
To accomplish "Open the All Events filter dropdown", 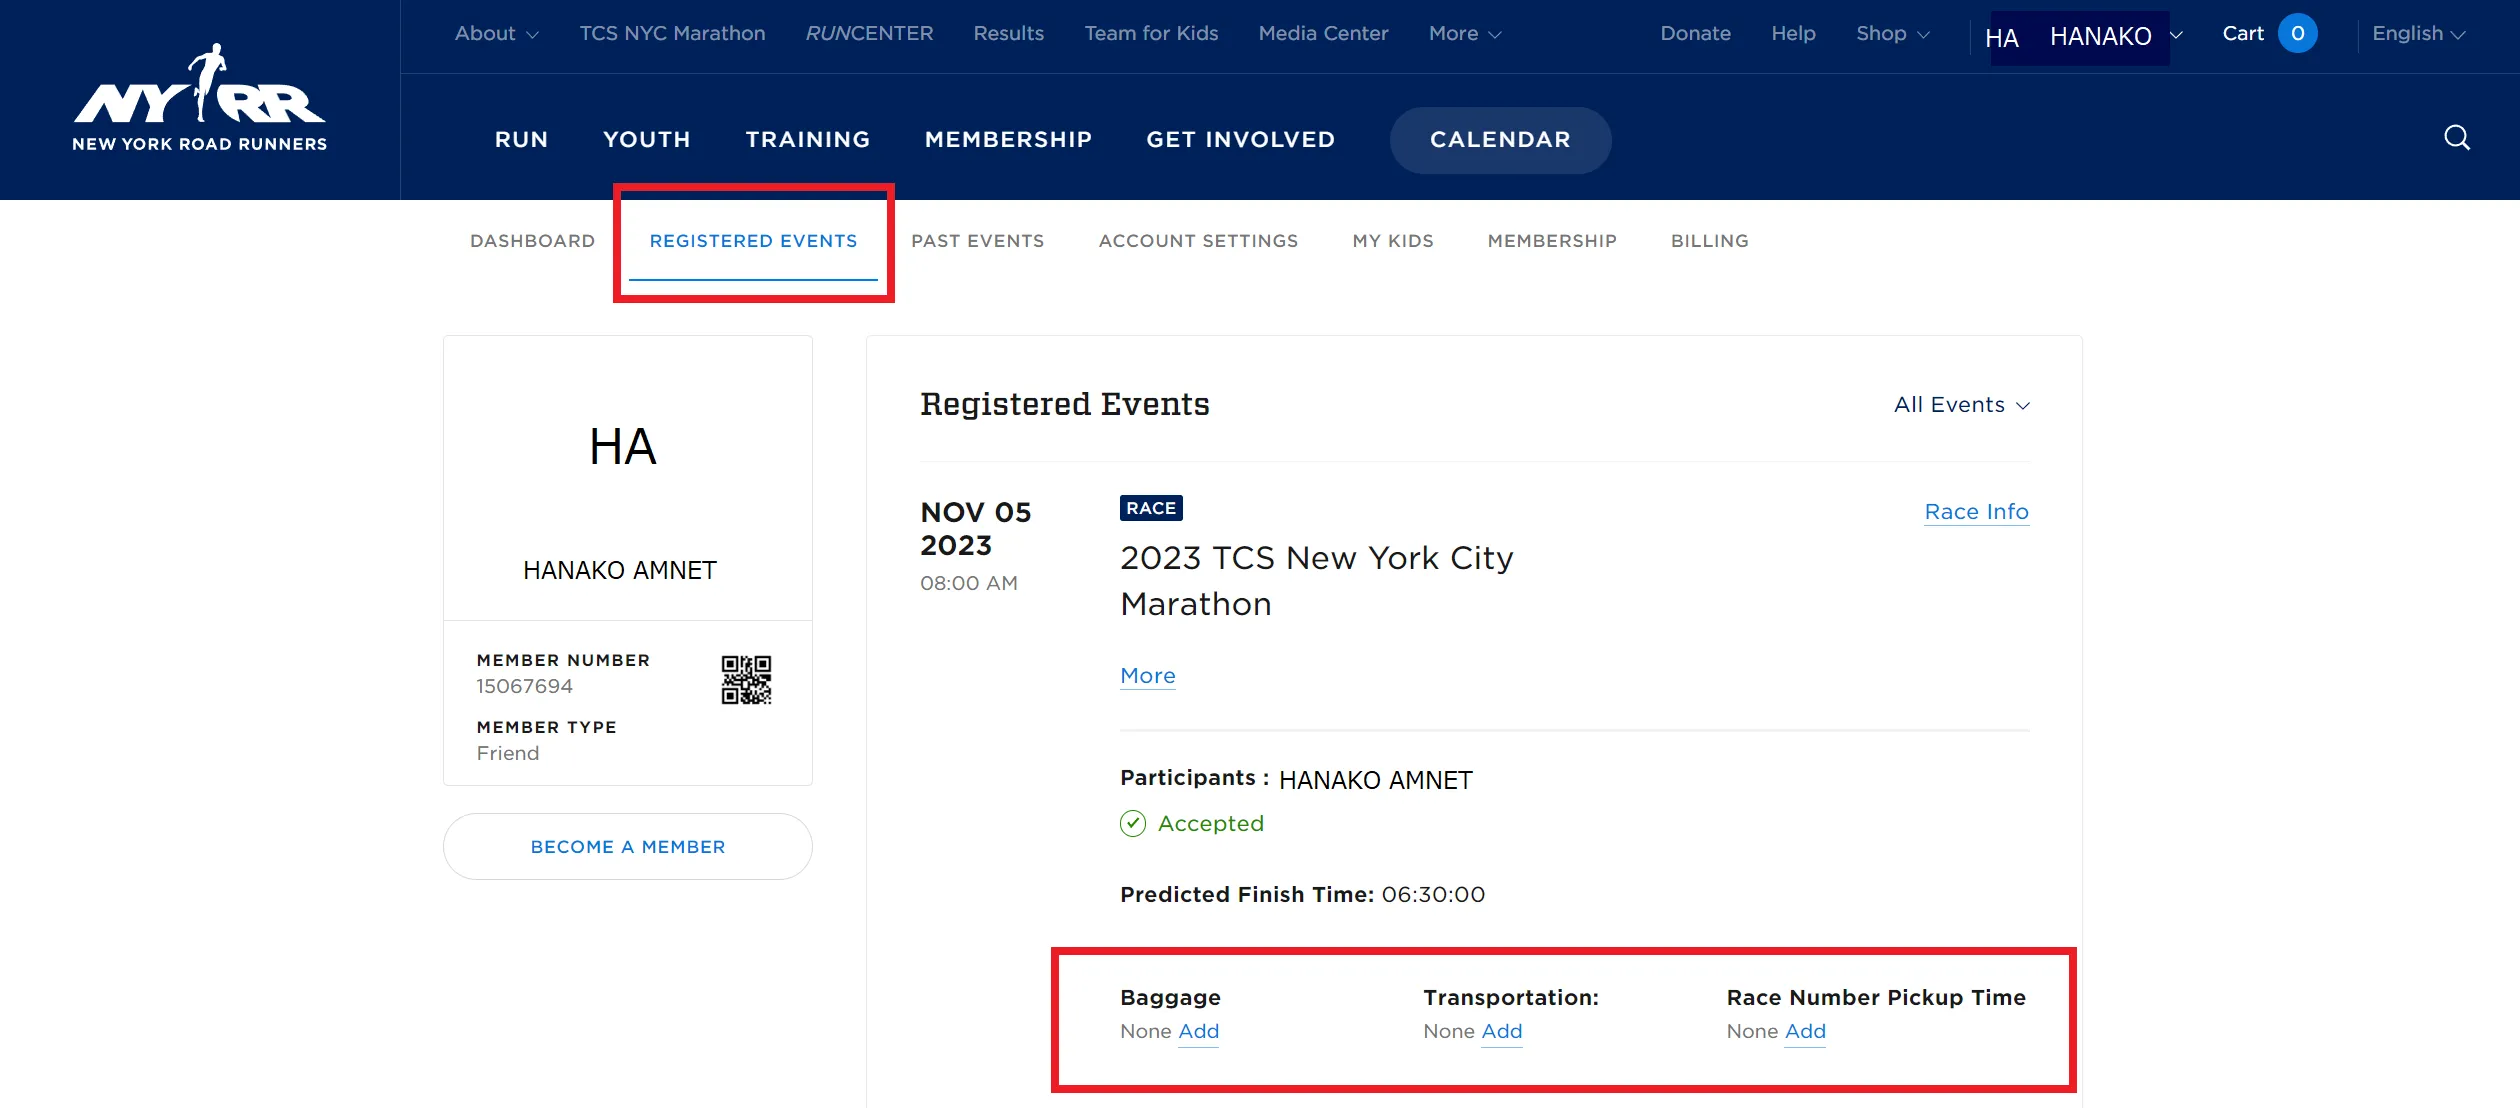I will click(1961, 405).
